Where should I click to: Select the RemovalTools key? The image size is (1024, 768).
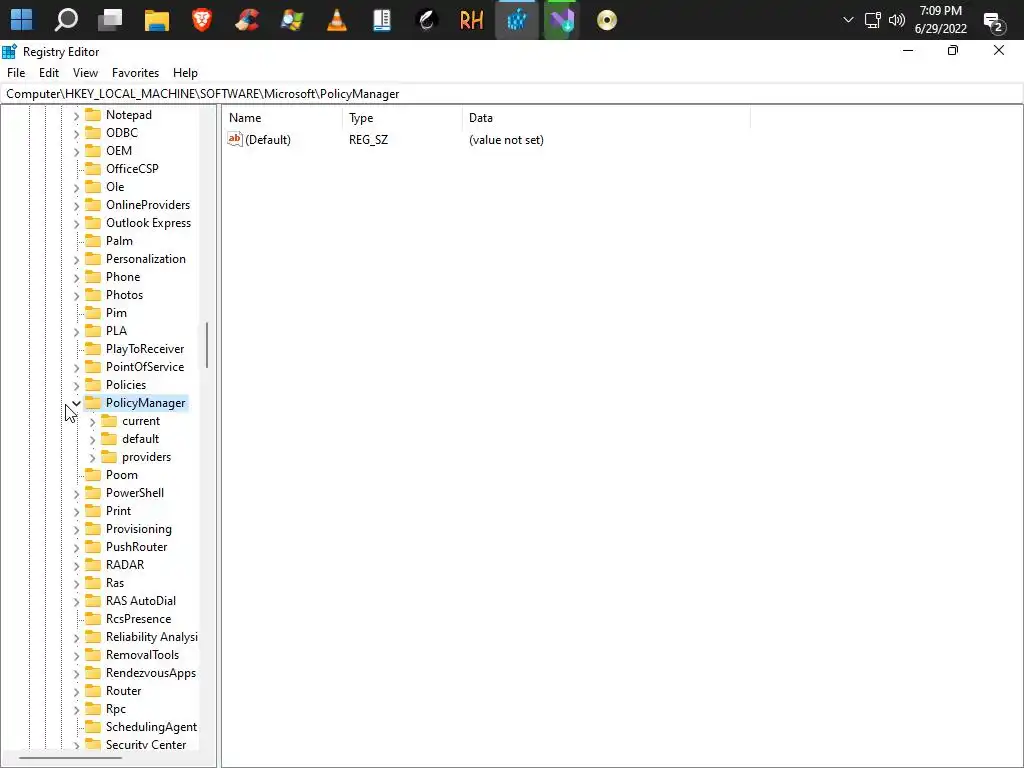point(142,654)
